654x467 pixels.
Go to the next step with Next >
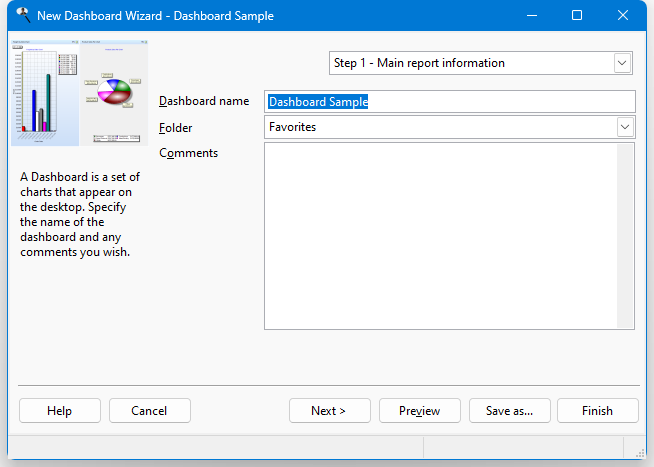point(330,411)
